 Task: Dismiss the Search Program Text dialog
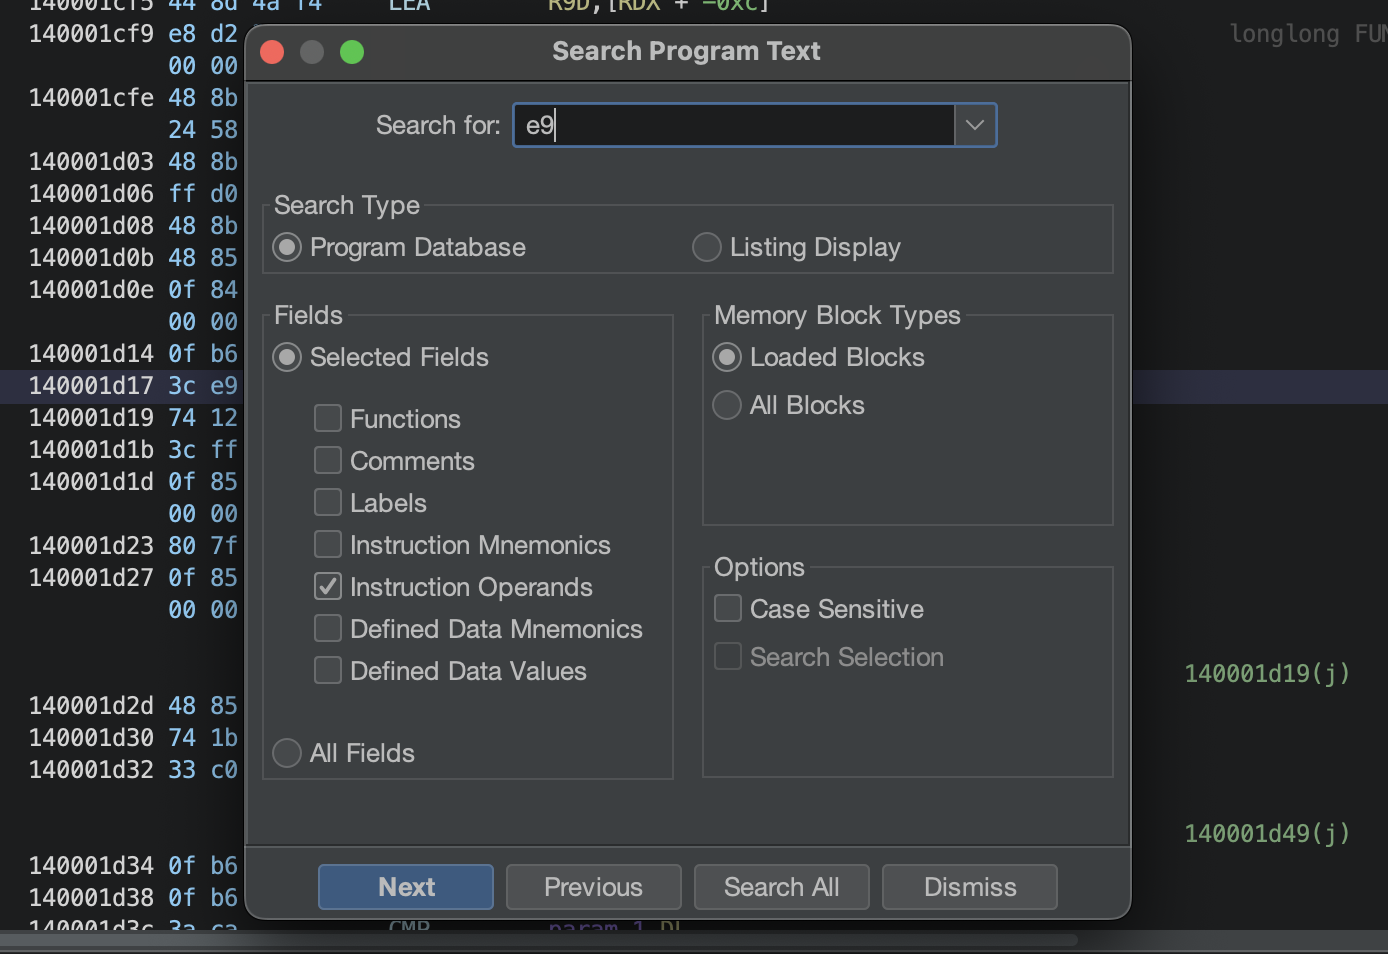(970, 887)
